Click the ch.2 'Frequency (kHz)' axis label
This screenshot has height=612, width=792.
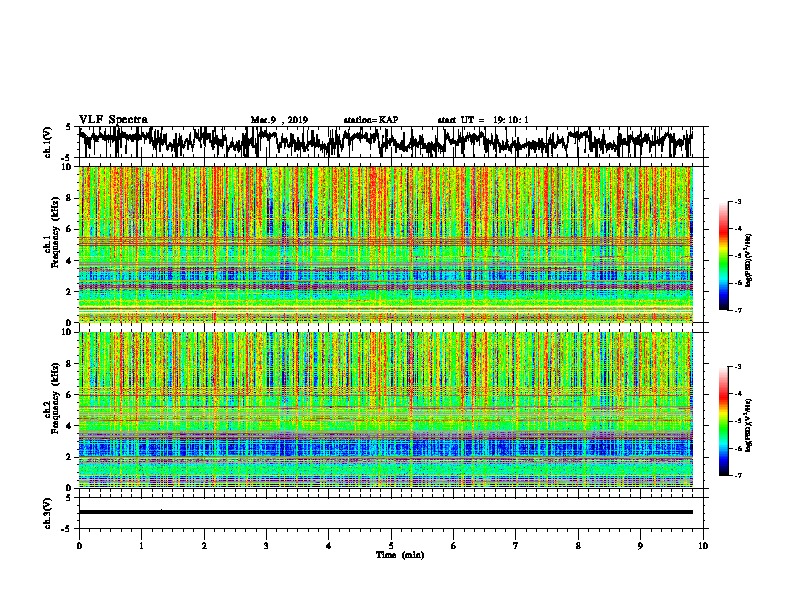55,398
